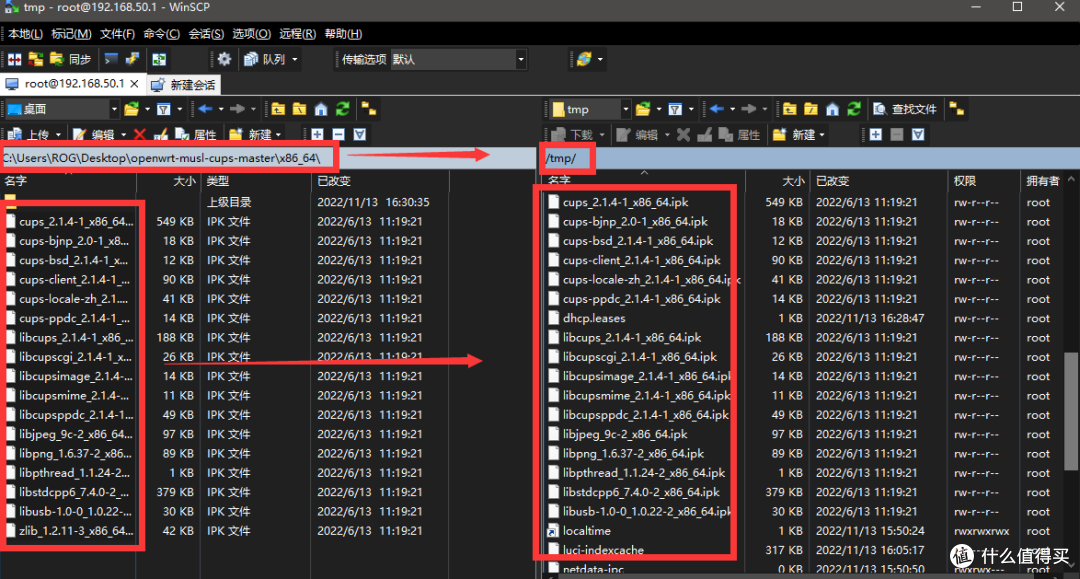The image size is (1080, 579).
Task: Select dhcp.leases in the remote panel
Action: (593, 318)
